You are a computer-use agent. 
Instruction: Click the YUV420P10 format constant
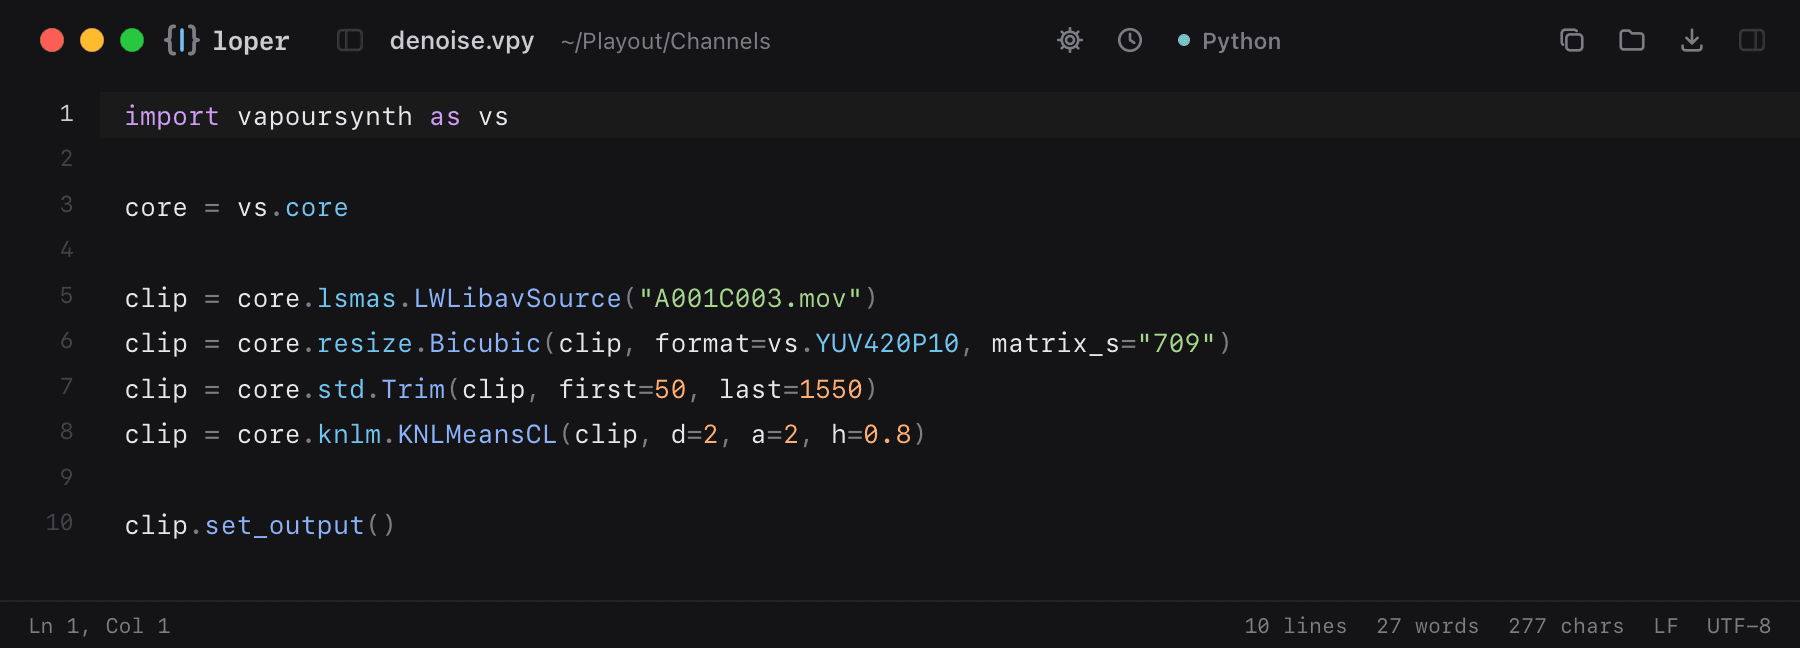point(887,344)
